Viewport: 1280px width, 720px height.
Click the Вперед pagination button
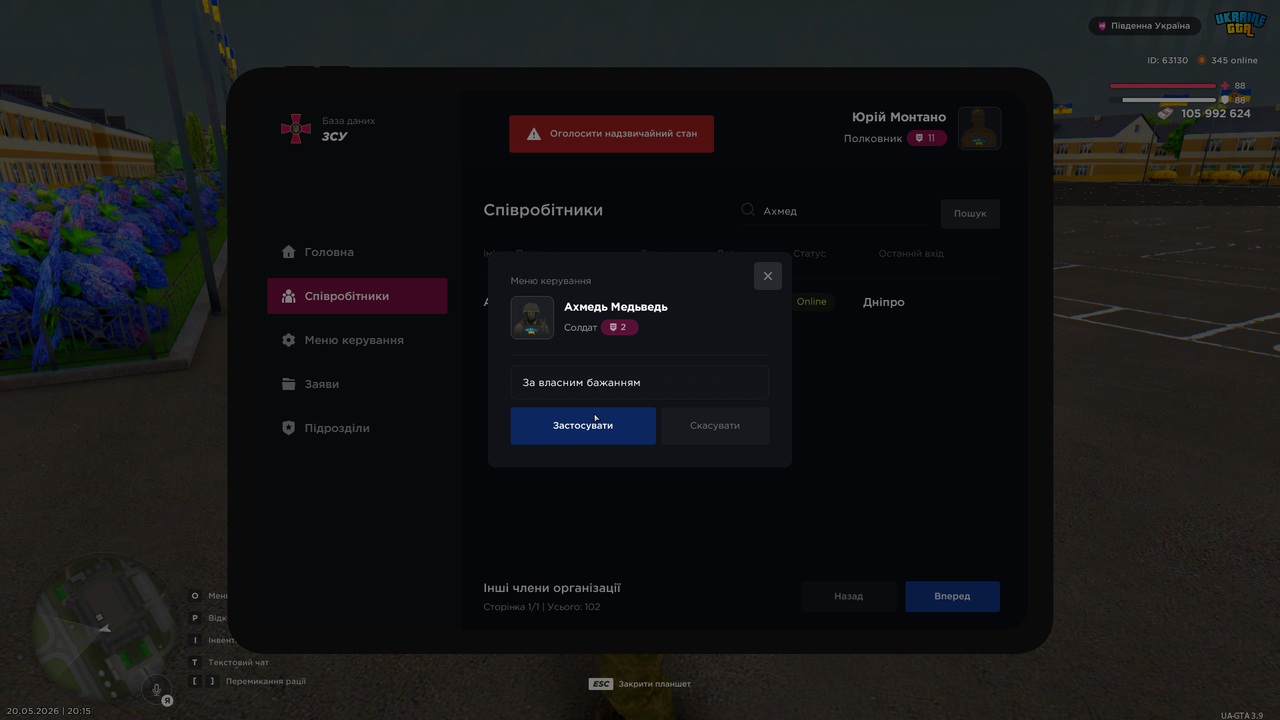coord(952,596)
